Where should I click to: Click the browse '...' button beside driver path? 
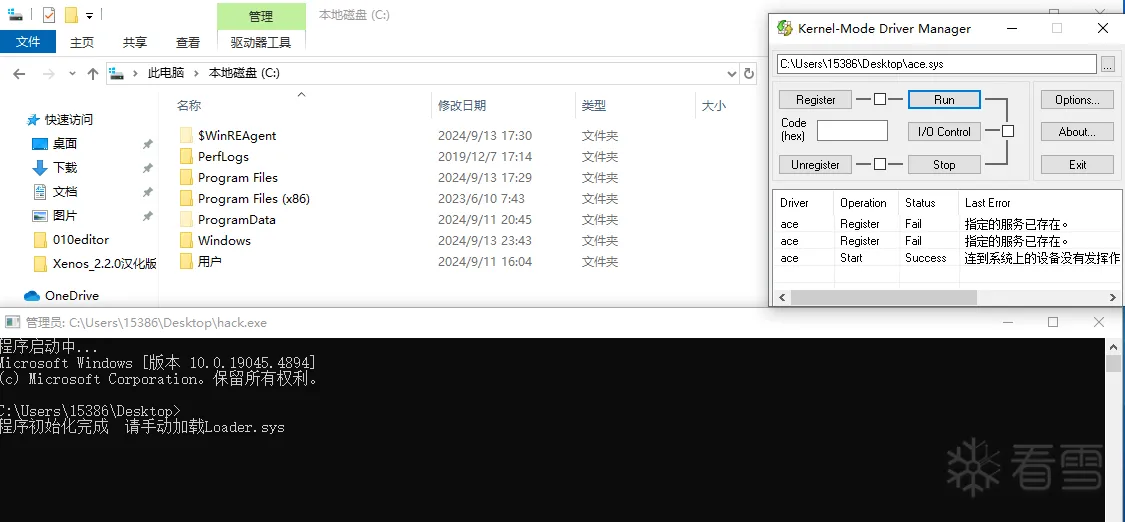click(x=1107, y=64)
